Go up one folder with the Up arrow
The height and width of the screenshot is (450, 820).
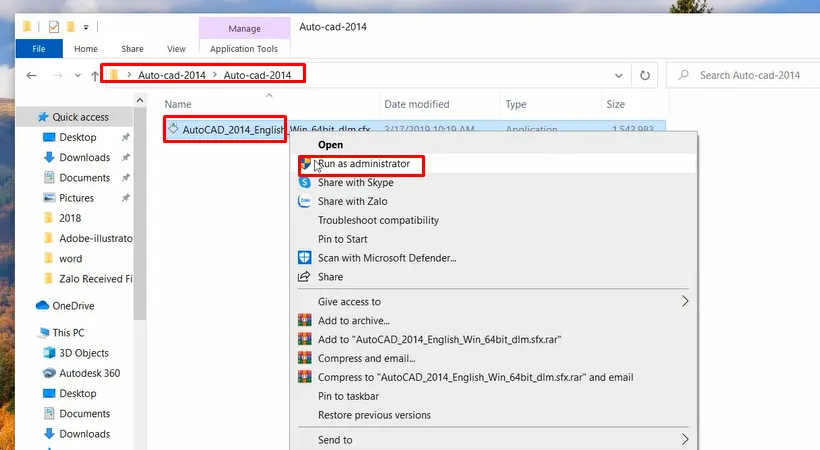click(95, 75)
